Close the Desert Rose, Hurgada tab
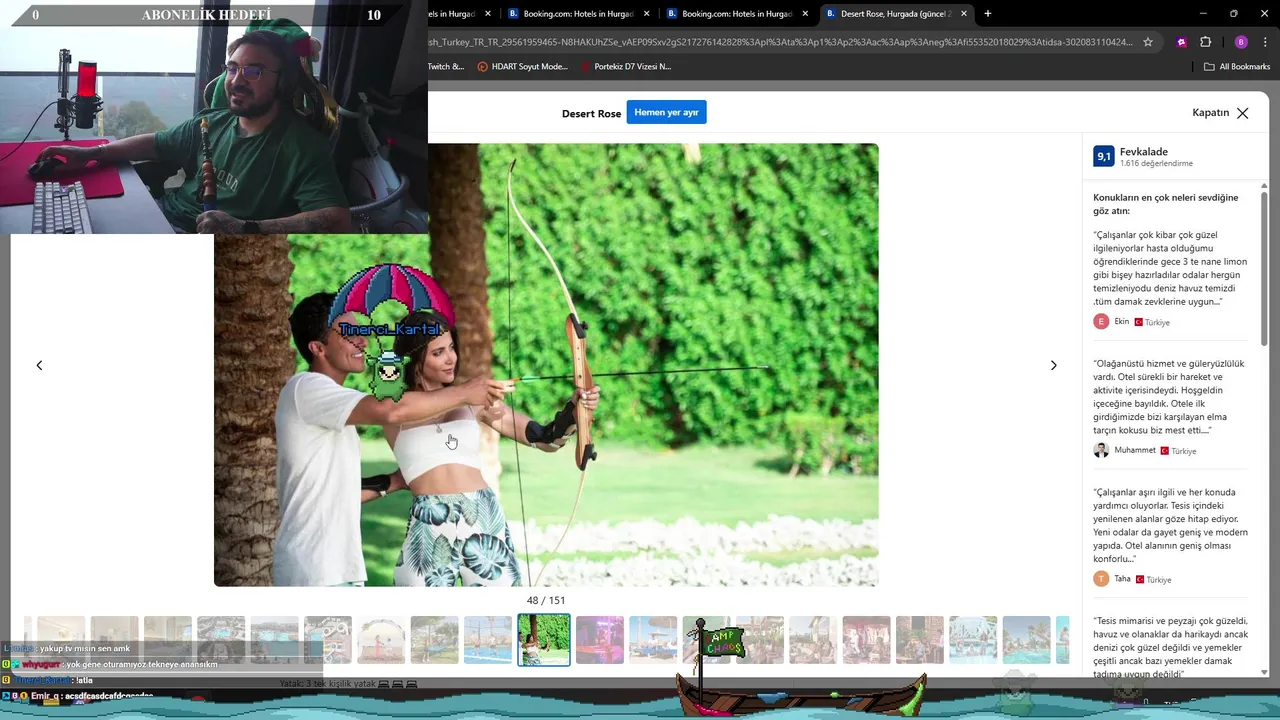The width and height of the screenshot is (1280, 720). coord(965,14)
